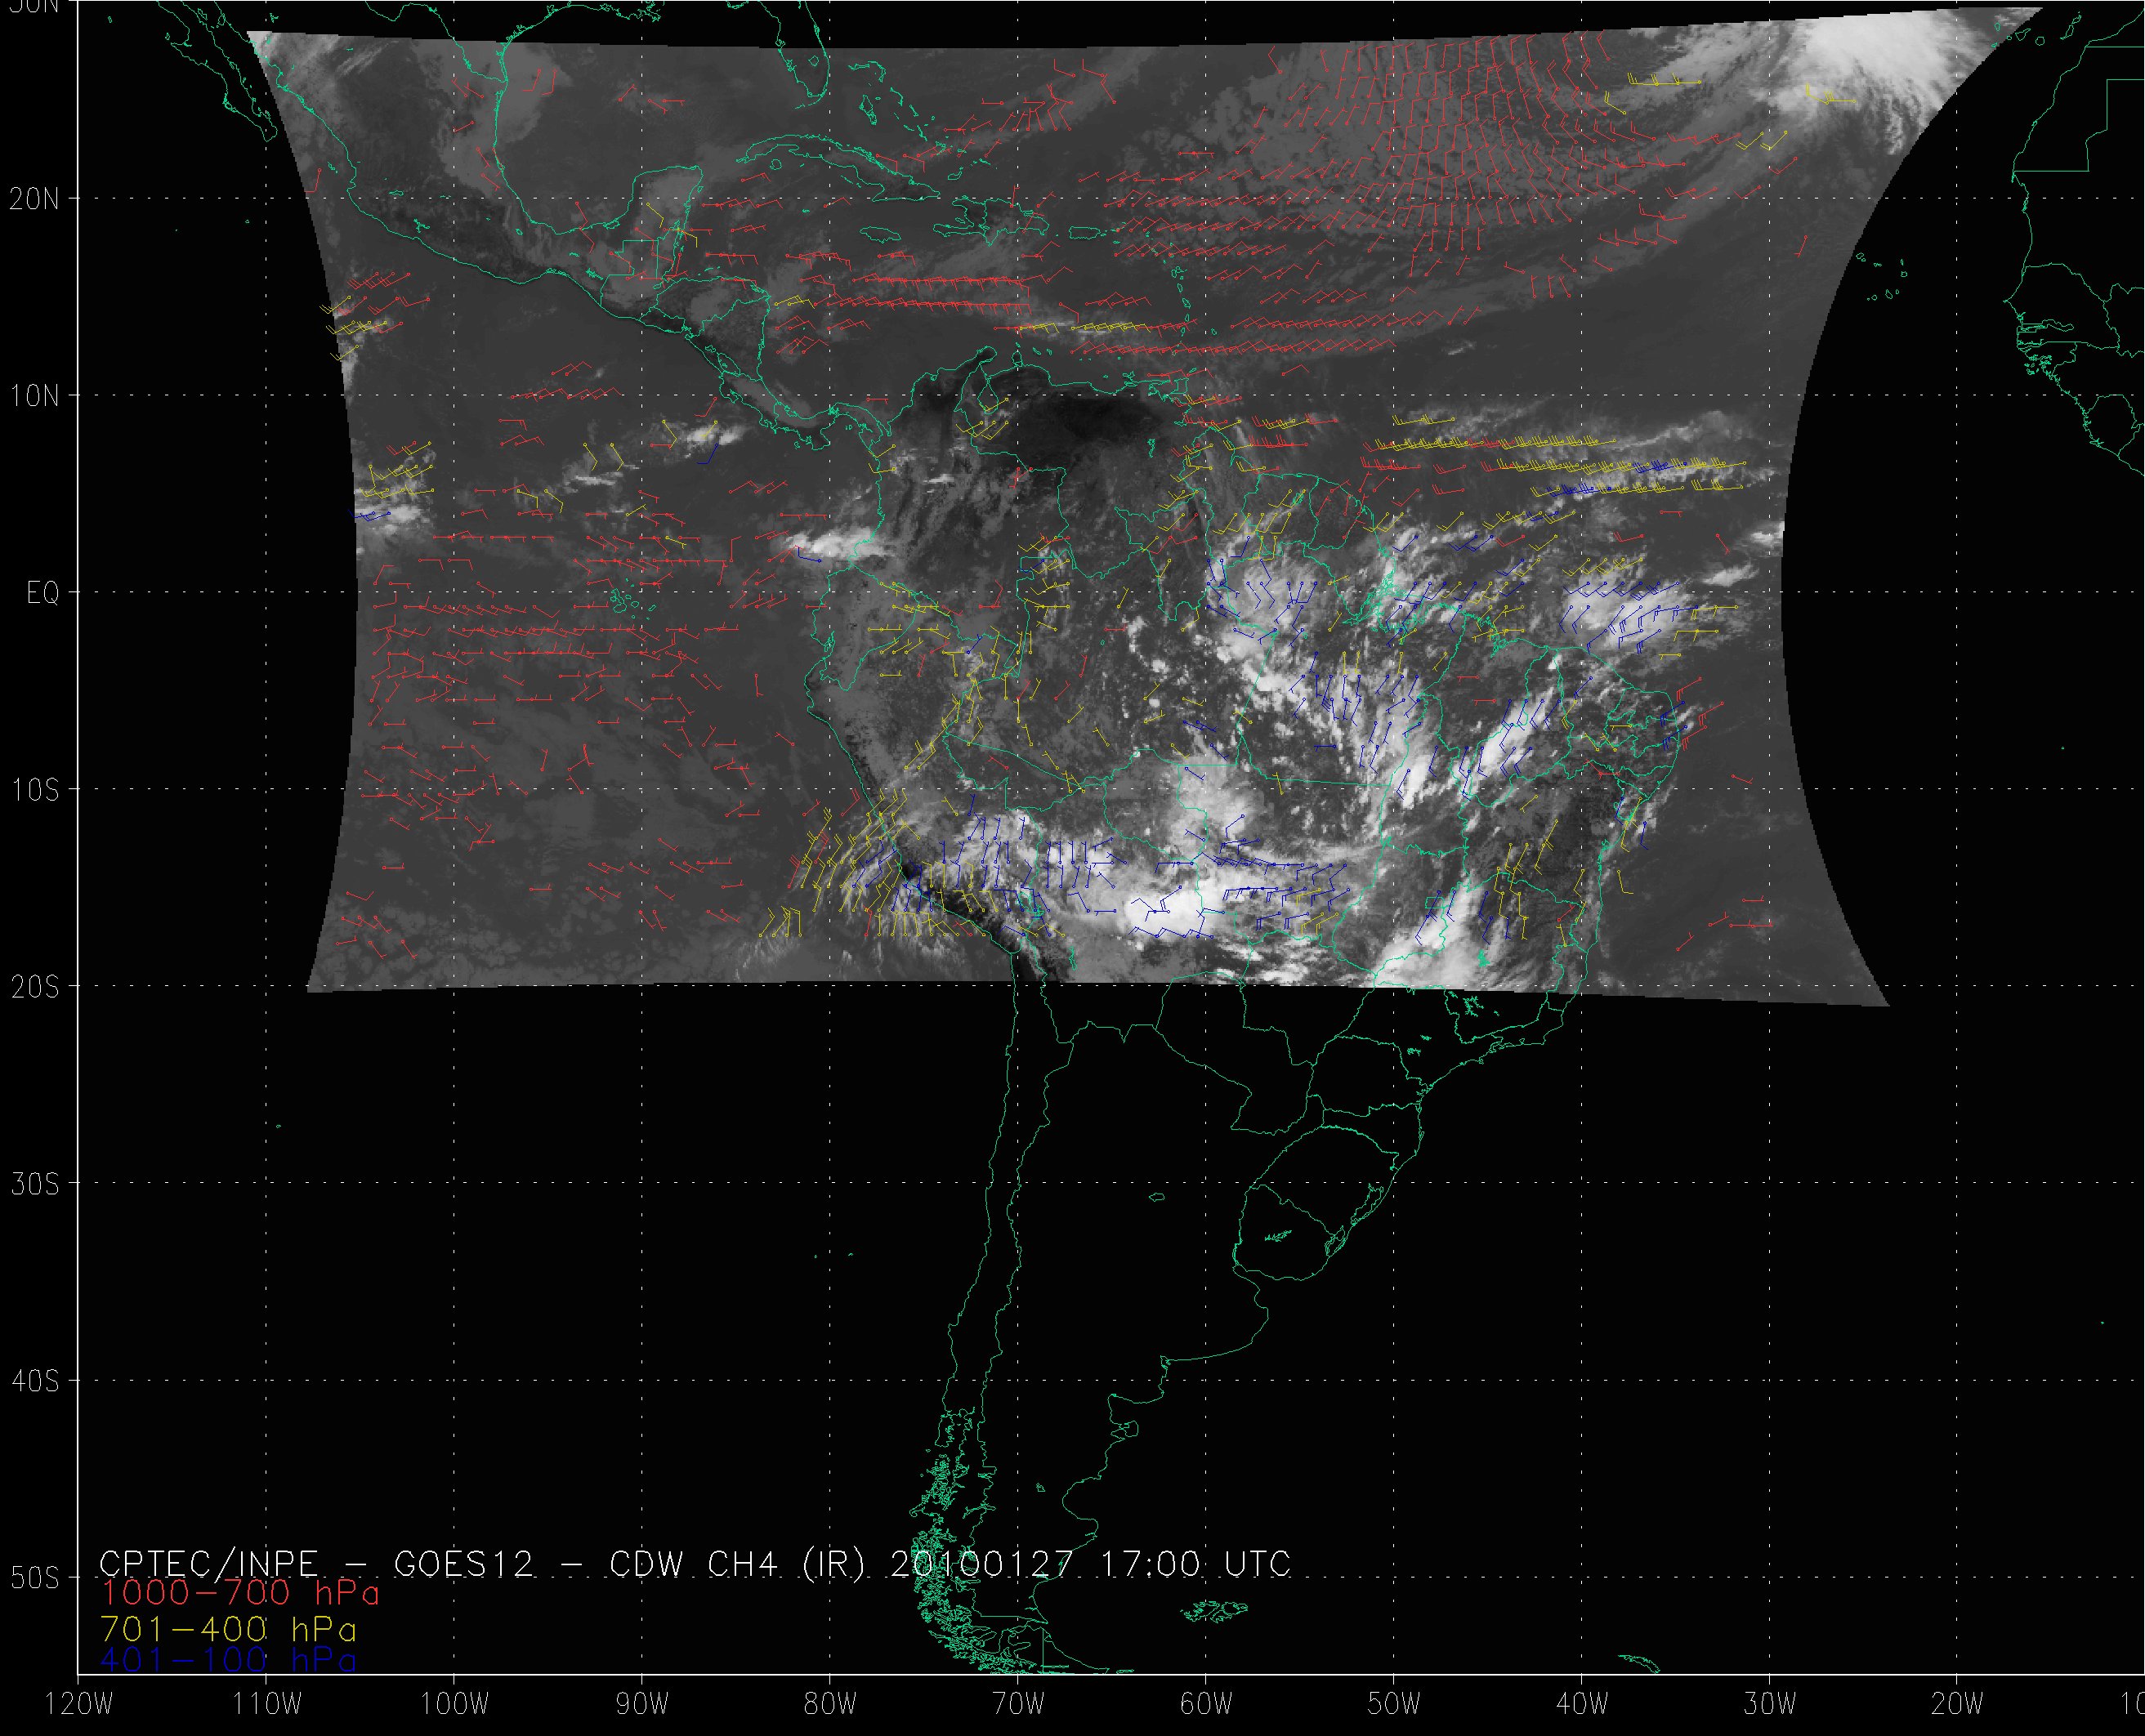
Task: Click the 10N latitude axis label
Action: click(34, 397)
